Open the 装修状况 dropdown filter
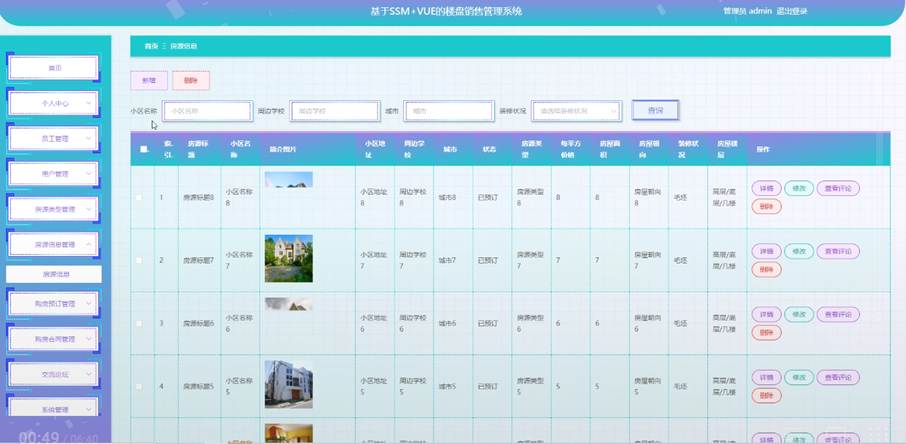 pos(576,111)
